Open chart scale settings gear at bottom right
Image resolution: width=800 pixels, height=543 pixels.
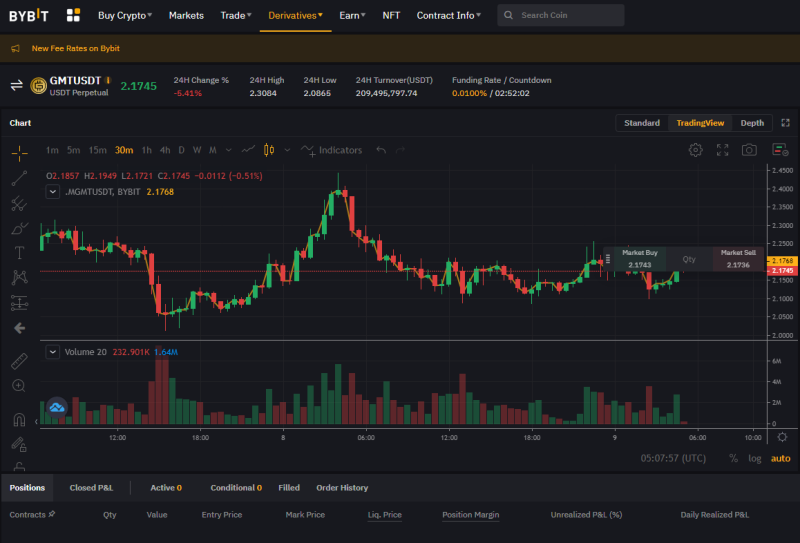click(782, 437)
